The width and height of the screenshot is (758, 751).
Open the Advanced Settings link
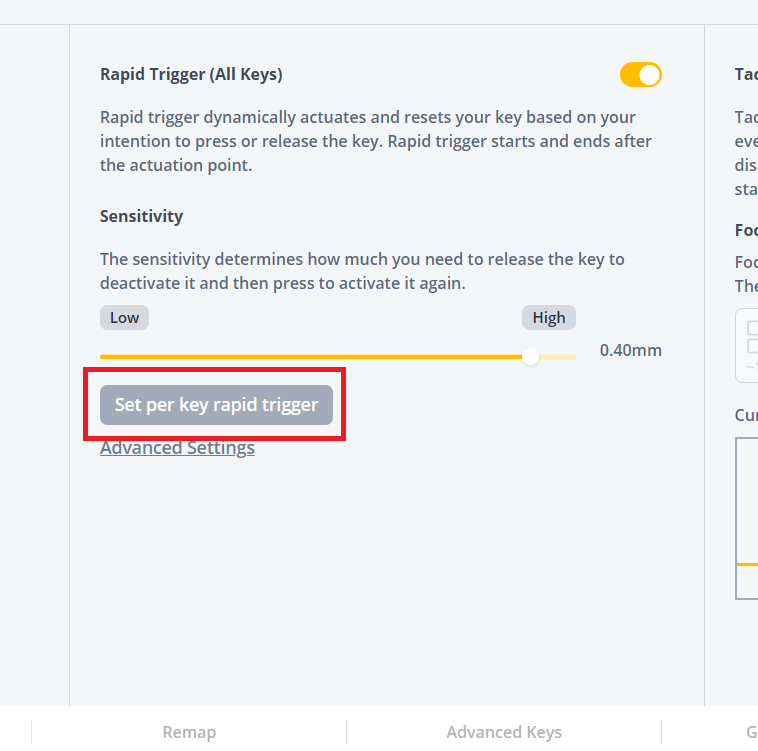(177, 448)
